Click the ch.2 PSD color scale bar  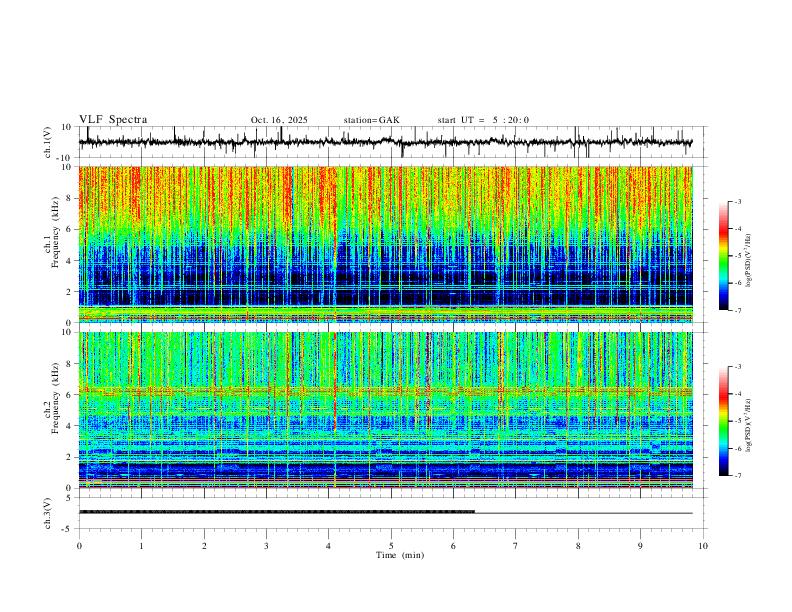[x=723, y=421]
